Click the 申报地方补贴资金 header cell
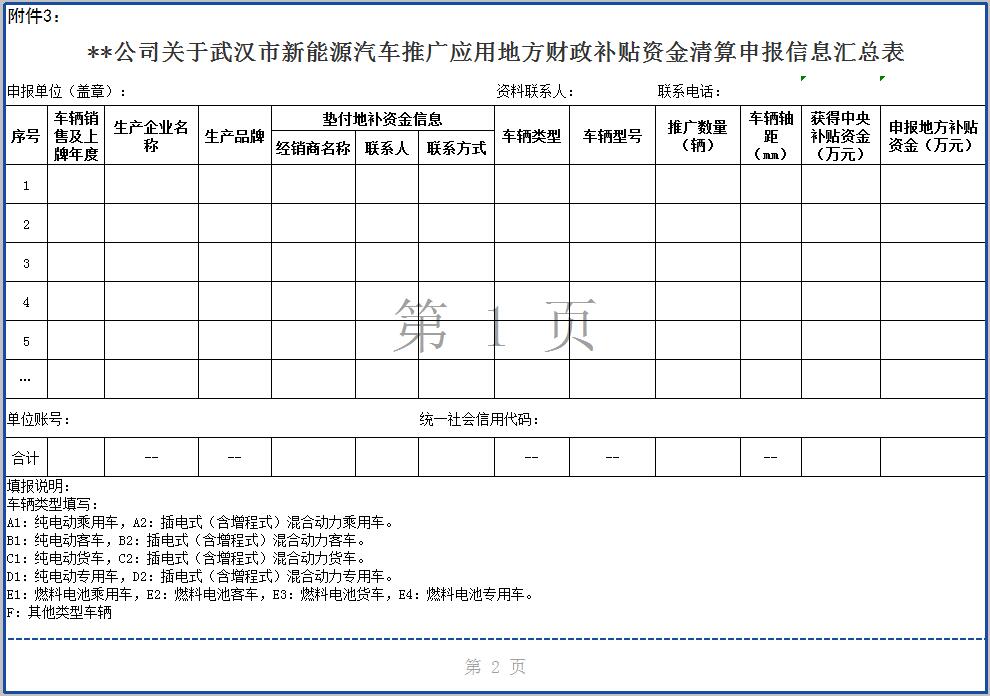Image resolution: width=990 pixels, height=696 pixels. [x=932, y=136]
